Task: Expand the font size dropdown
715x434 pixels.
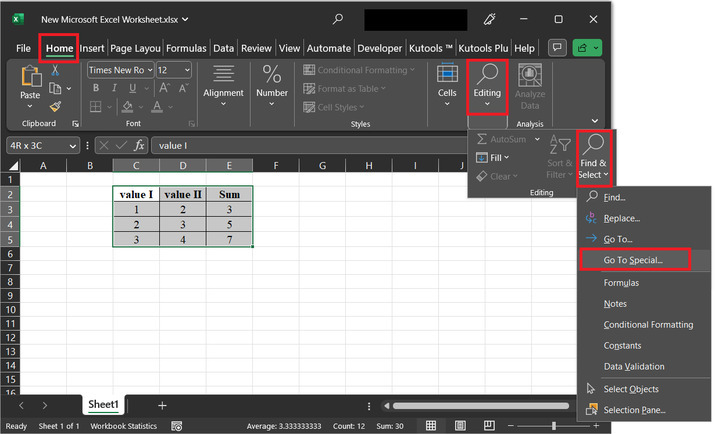Action: click(187, 70)
